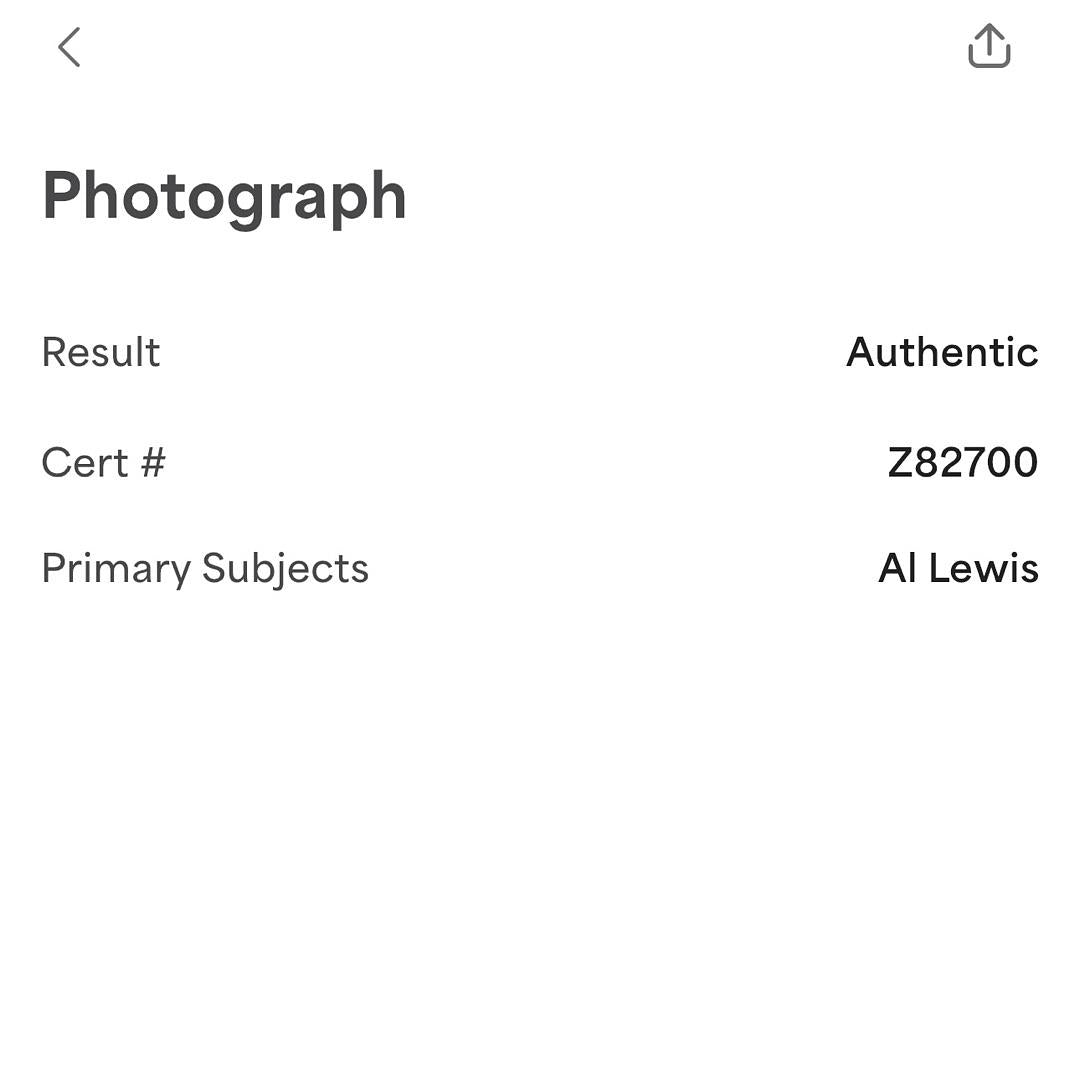Click the word Primary

[116, 568]
